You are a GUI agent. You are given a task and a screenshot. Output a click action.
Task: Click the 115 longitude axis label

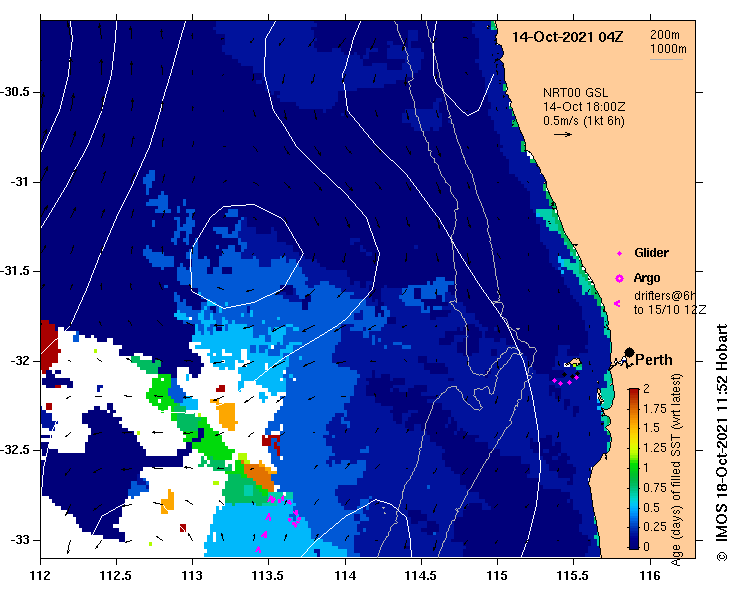click(x=497, y=576)
